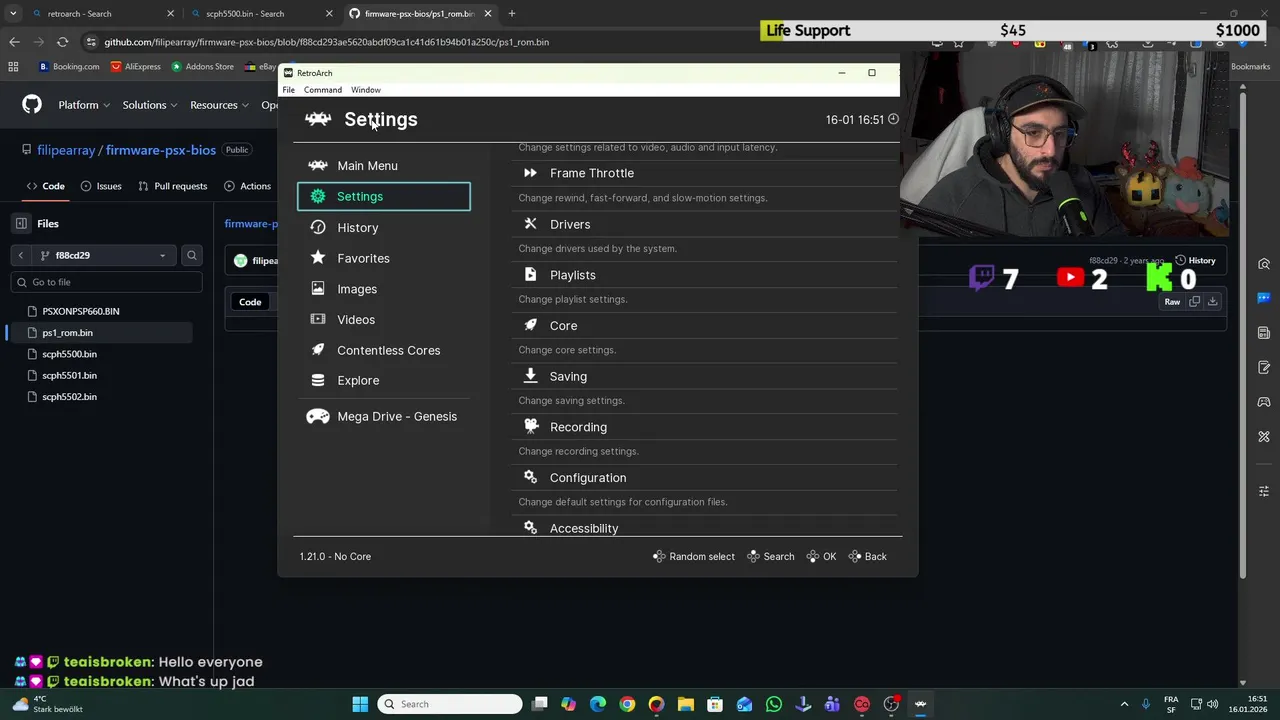
Task: Click the browser address bar URL
Action: click(327, 42)
